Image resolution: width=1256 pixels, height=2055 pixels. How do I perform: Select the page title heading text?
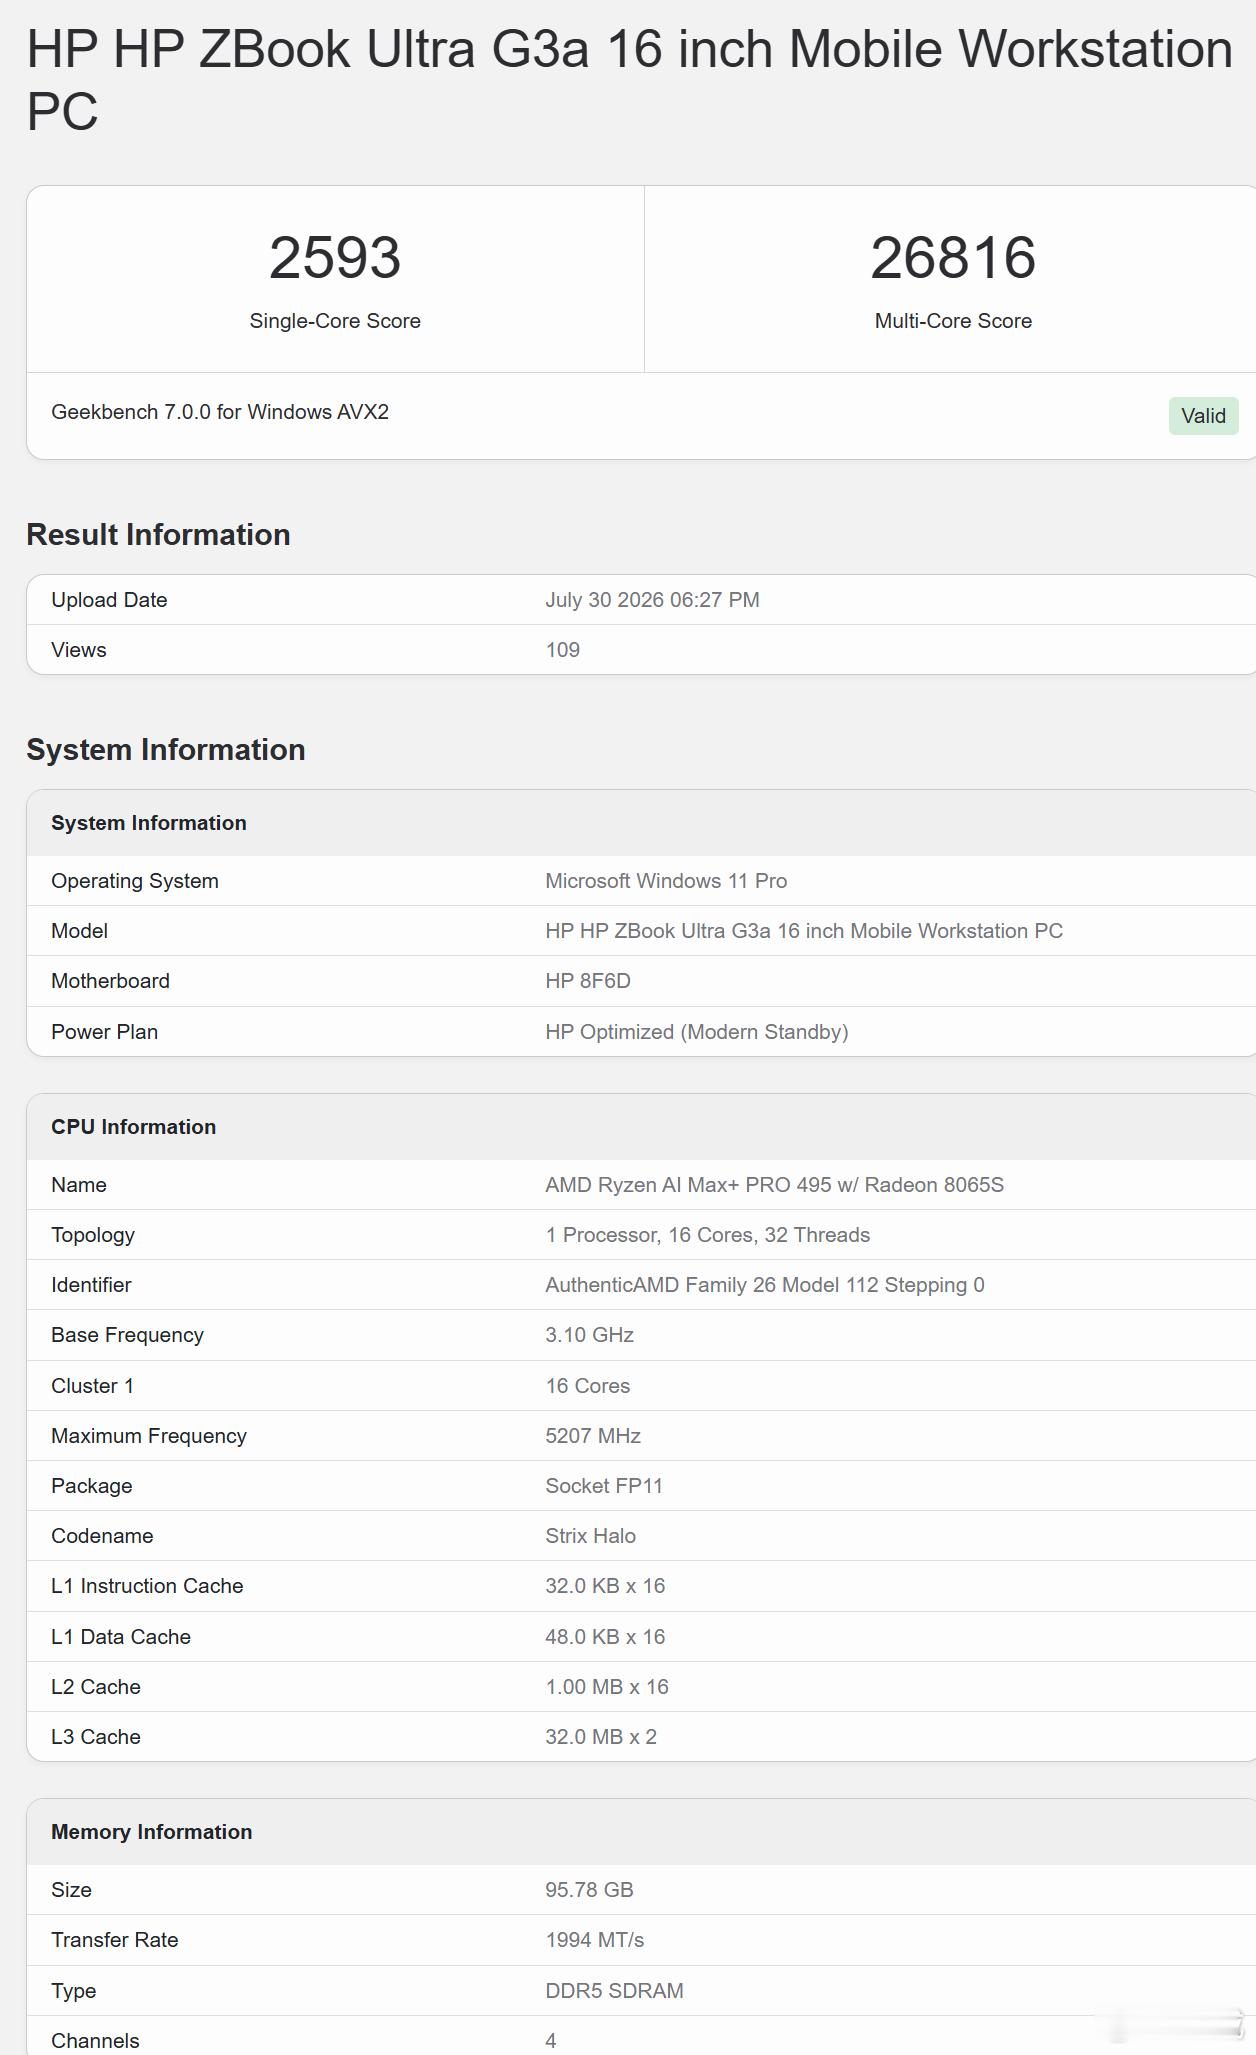(630, 79)
